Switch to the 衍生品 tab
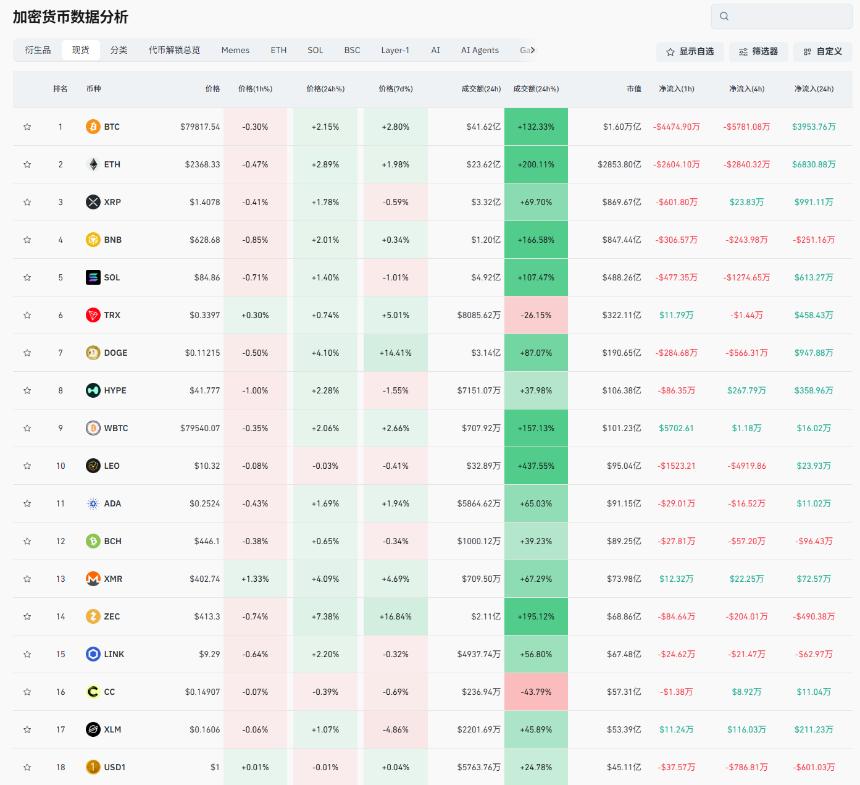860x785 pixels. click(x=38, y=50)
